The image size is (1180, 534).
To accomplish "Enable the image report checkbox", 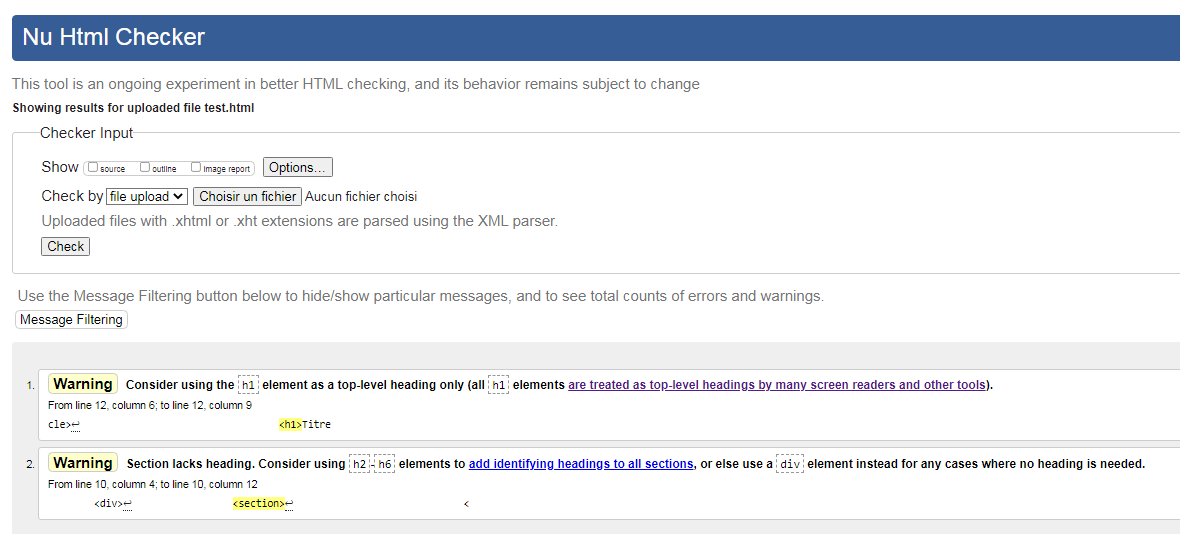I will pos(196,168).
